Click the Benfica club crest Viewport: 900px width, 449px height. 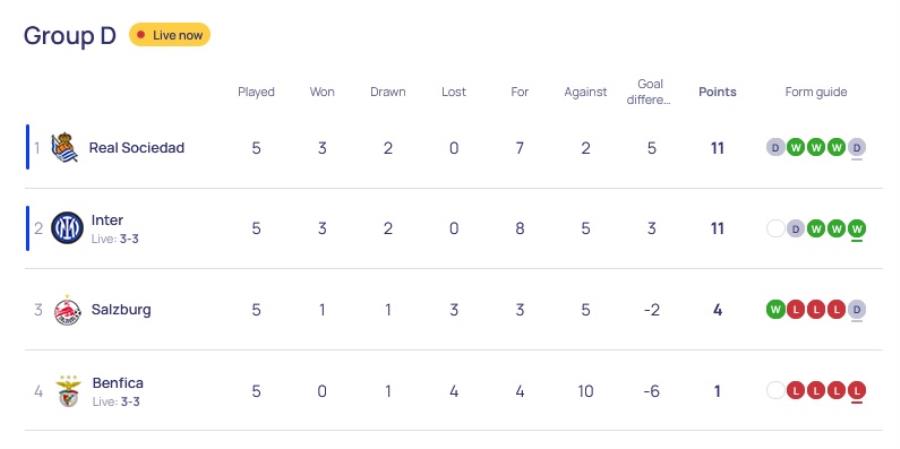point(68,391)
